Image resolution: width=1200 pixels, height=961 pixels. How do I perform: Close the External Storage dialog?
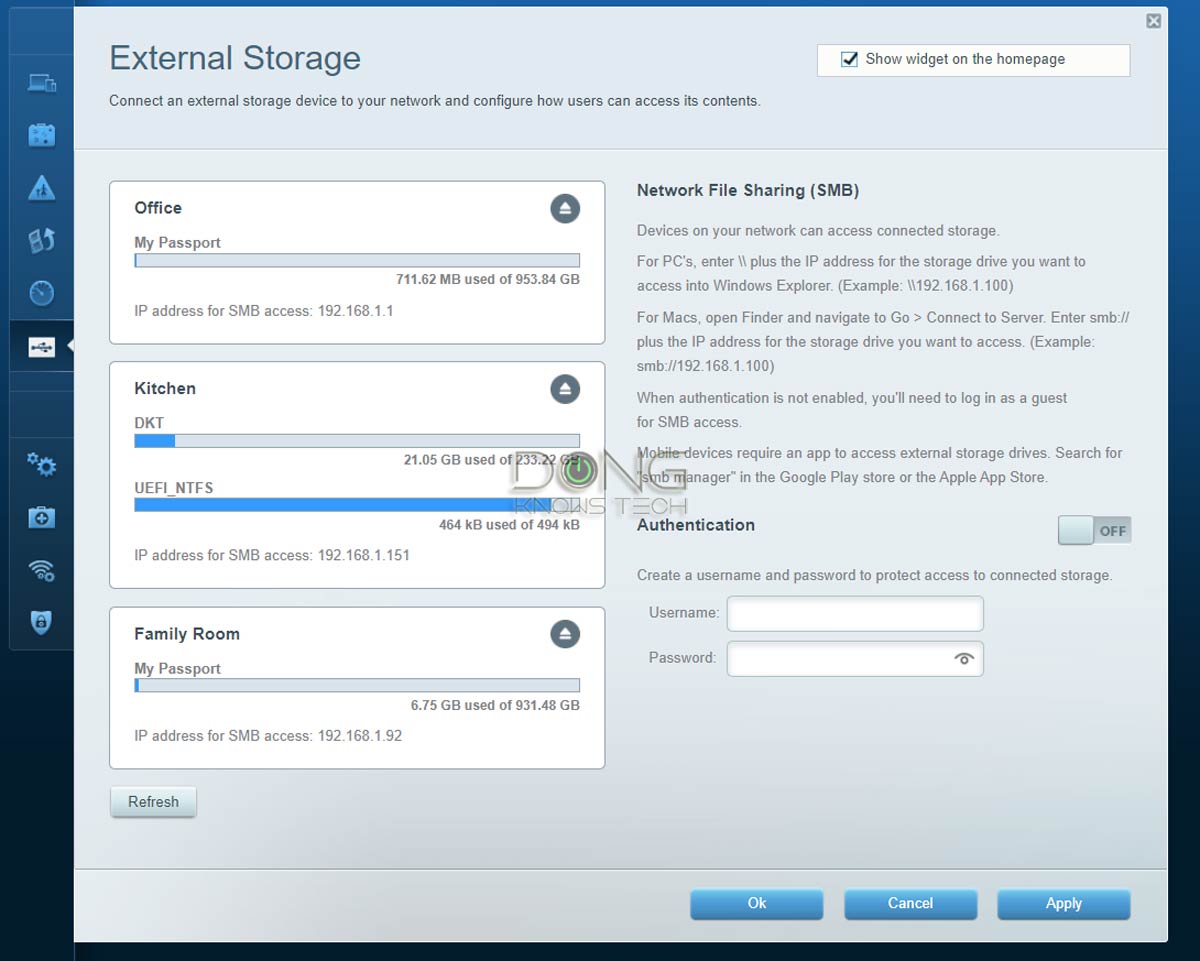coord(1153,21)
